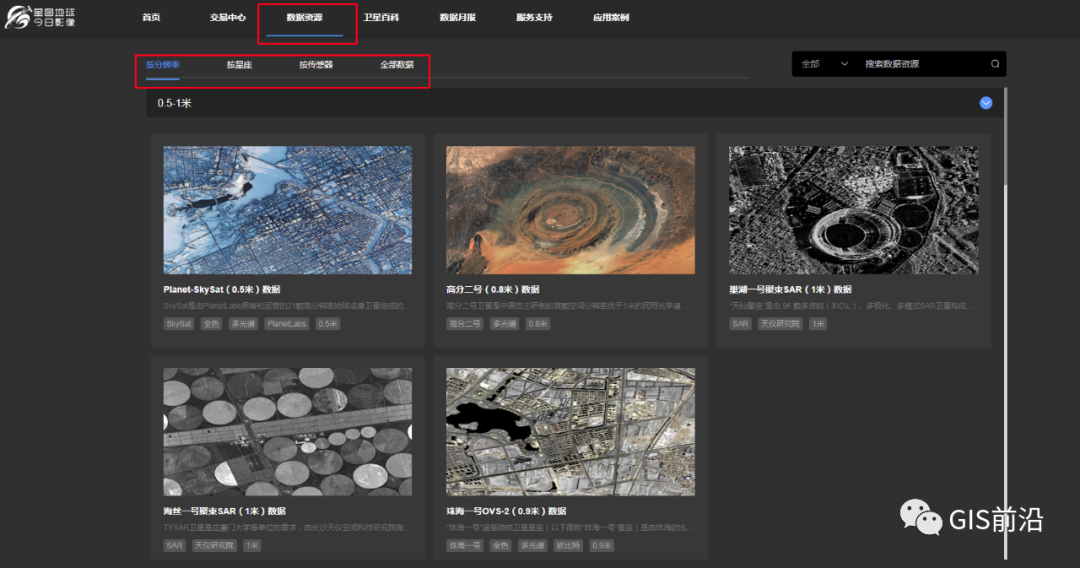Open the 全部 category dropdown beside search
1080x568 pixels.
pyautogui.click(x=824, y=64)
